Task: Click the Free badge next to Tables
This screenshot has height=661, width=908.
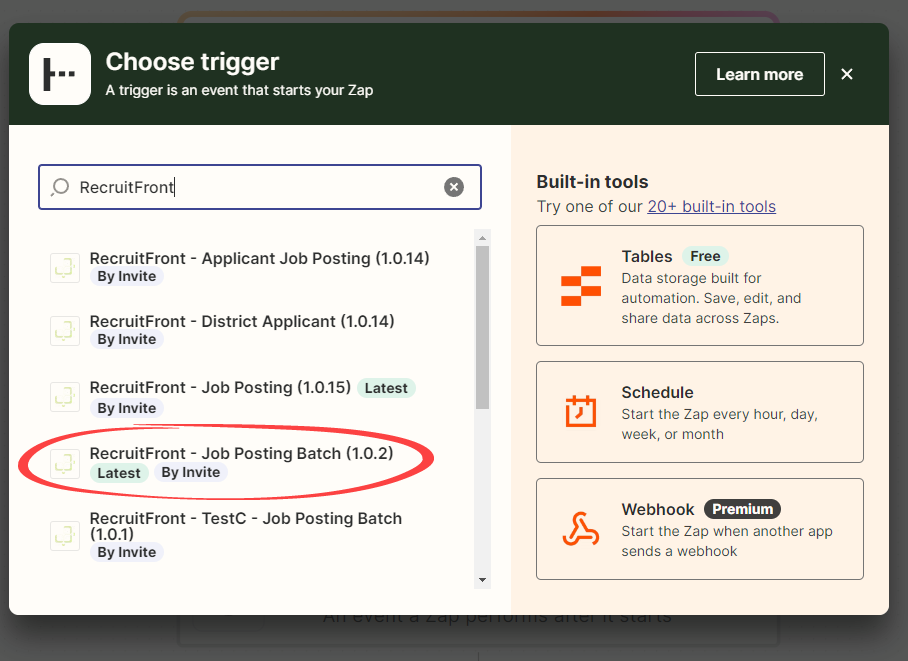Action: 705,256
